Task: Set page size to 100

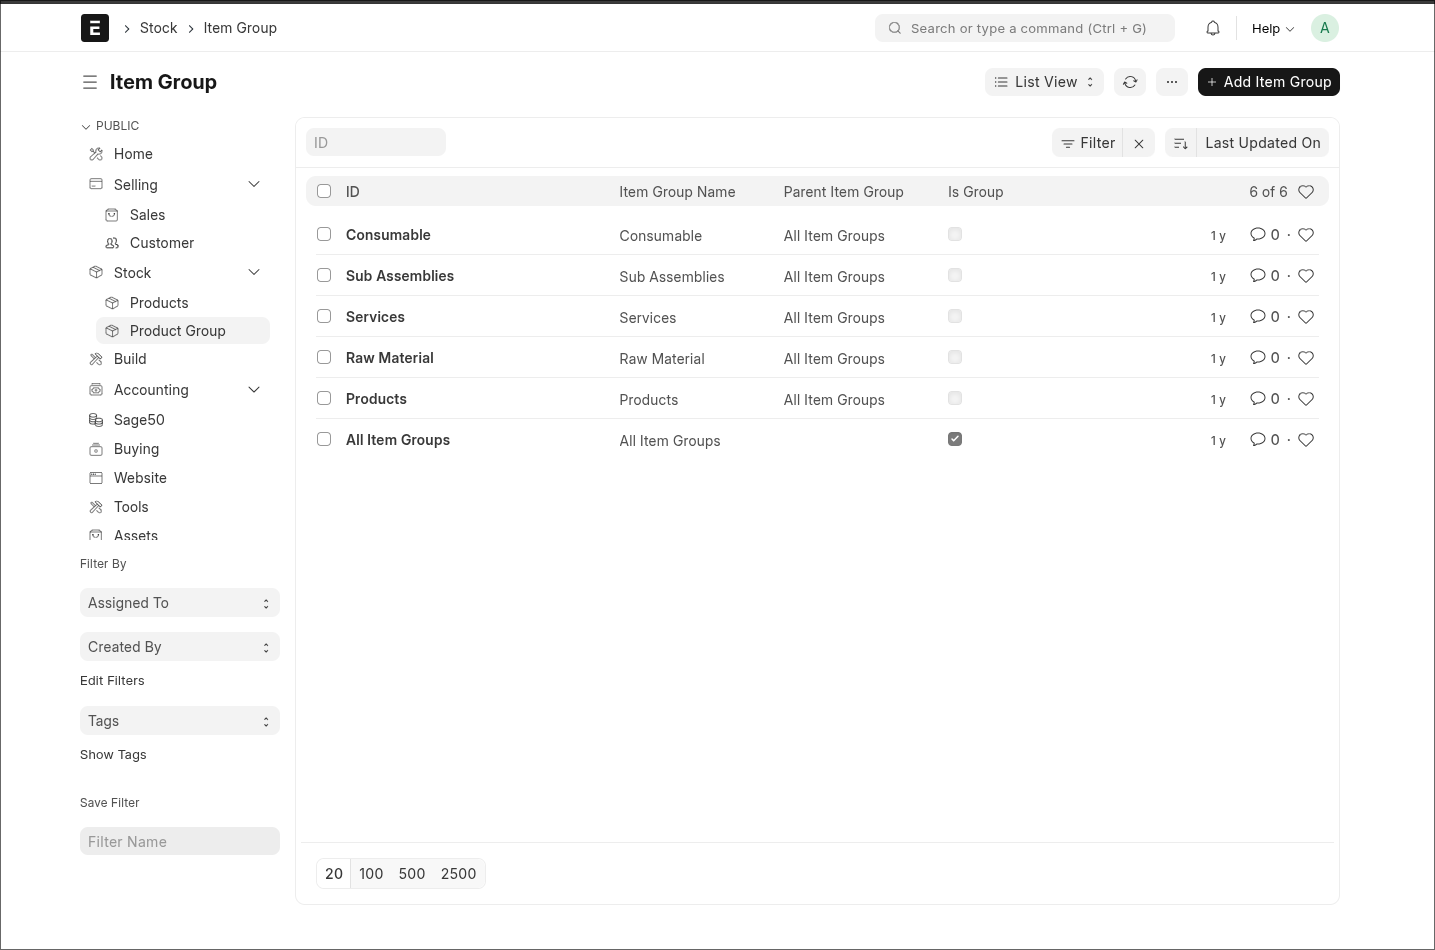Action: pyautogui.click(x=371, y=873)
